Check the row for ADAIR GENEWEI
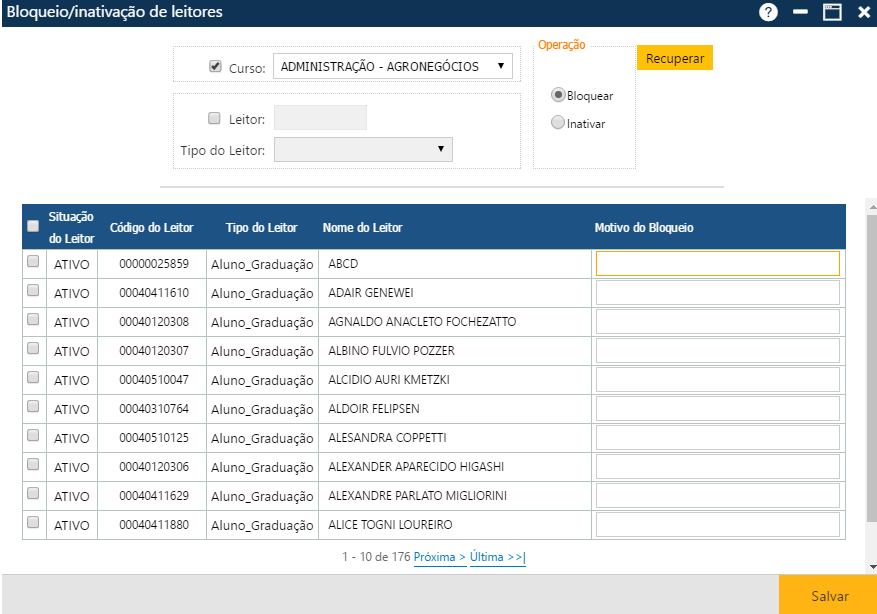The height and width of the screenshot is (614, 877). click(x=33, y=292)
